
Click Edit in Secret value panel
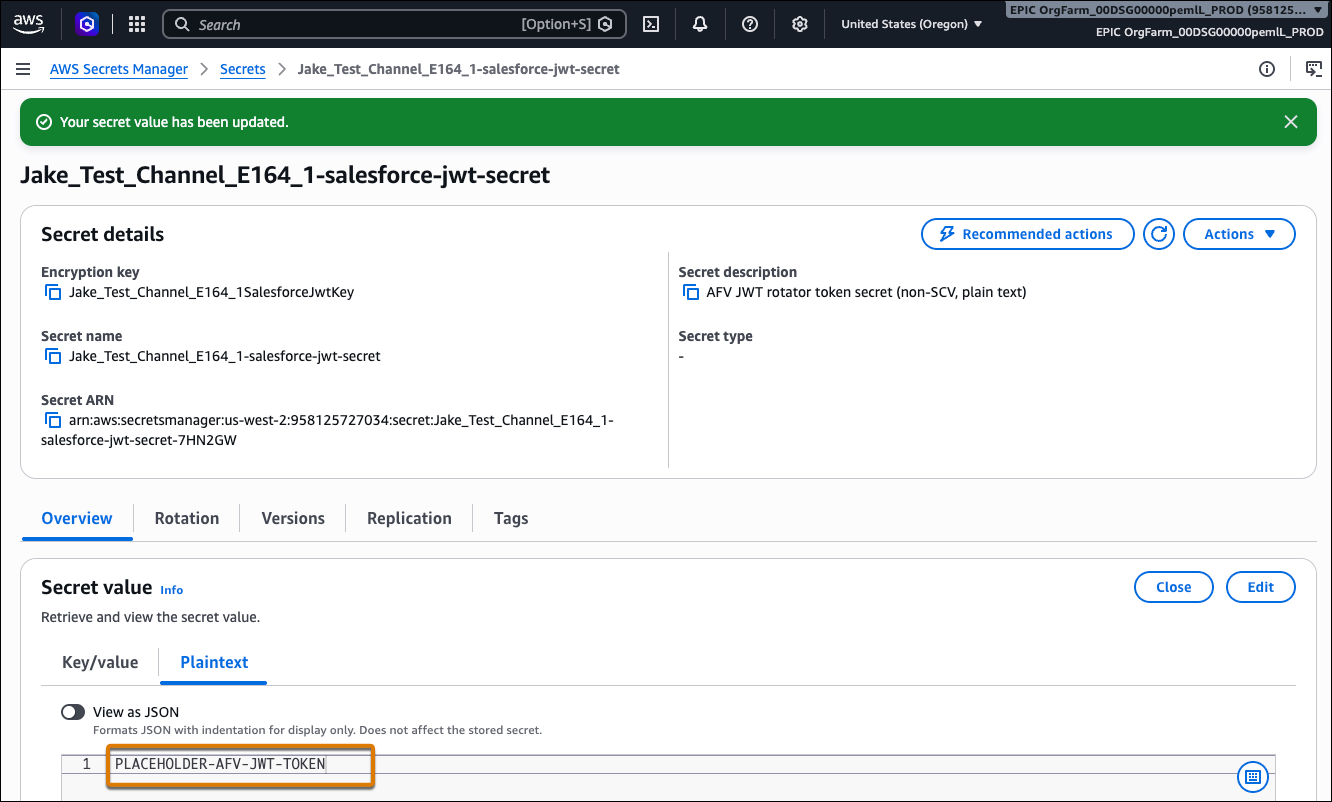1261,587
